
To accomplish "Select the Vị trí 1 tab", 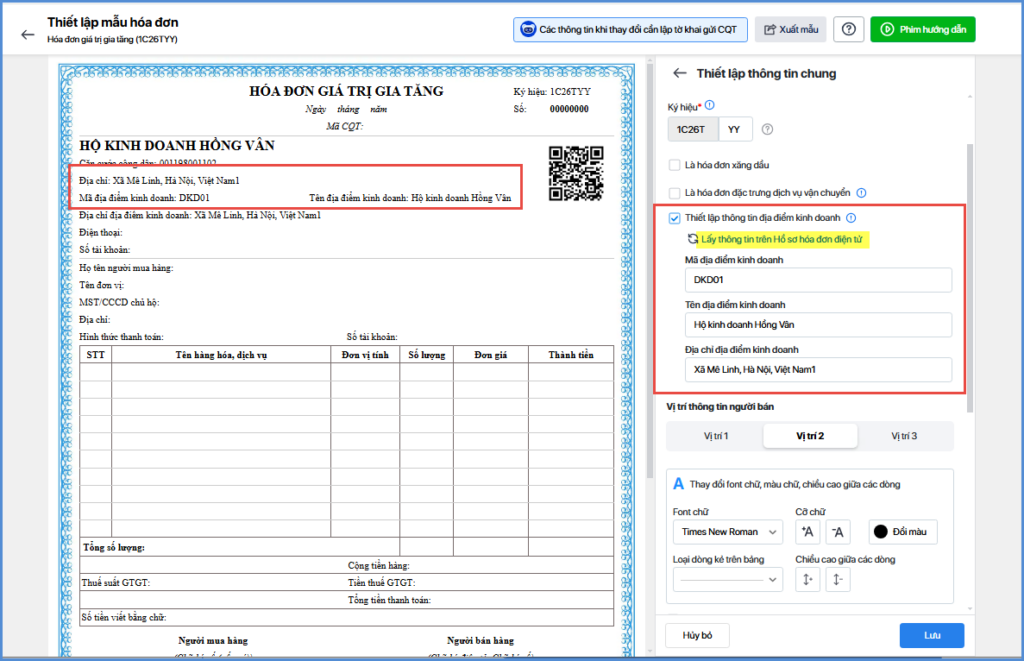I will click(x=716, y=436).
